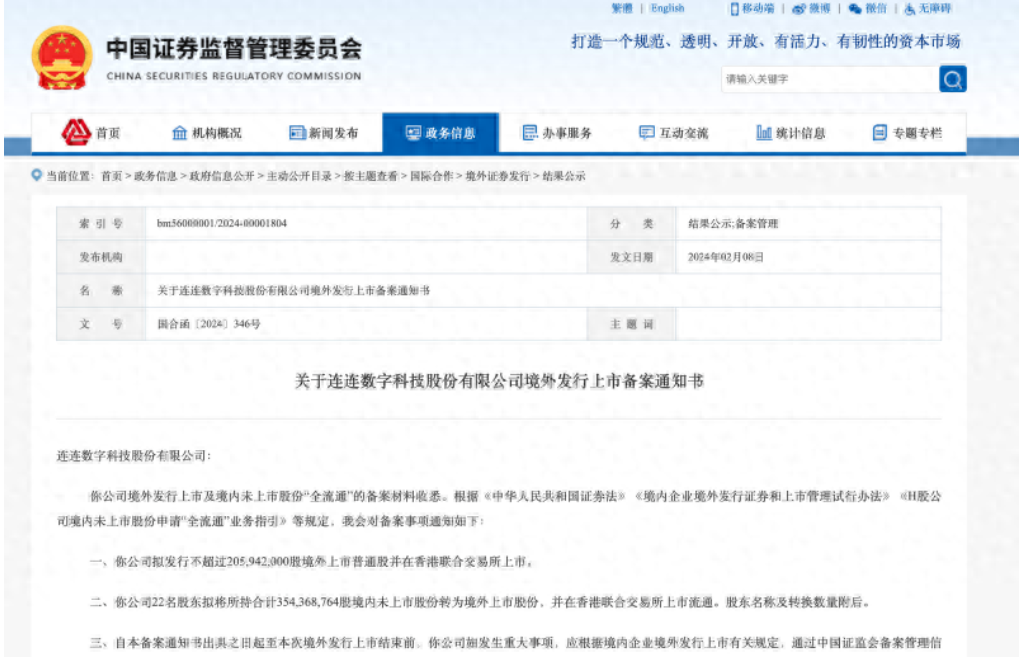The height and width of the screenshot is (664, 1026).
Task: Open the 移动端 mobile version link
Action: (x=751, y=9)
